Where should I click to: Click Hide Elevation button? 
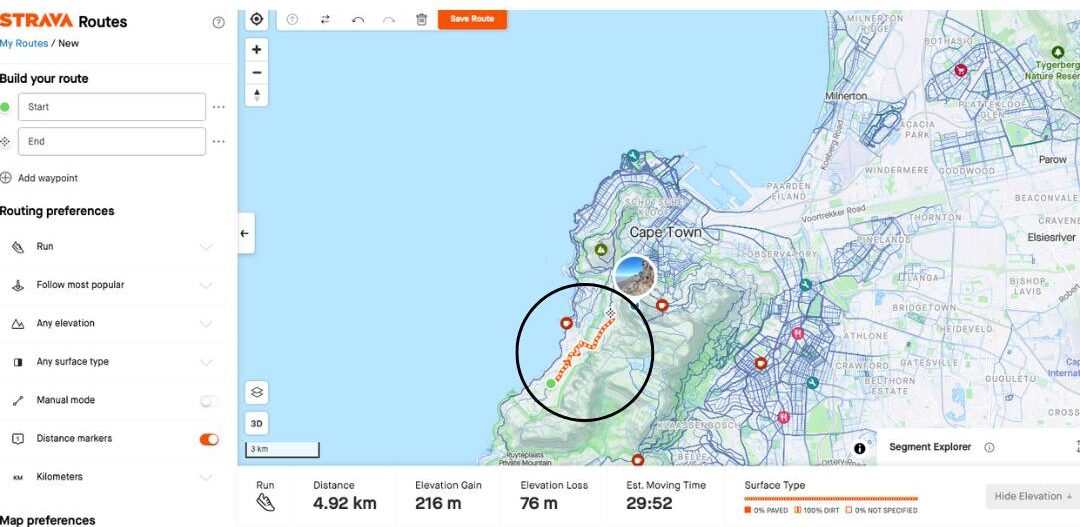1032,496
